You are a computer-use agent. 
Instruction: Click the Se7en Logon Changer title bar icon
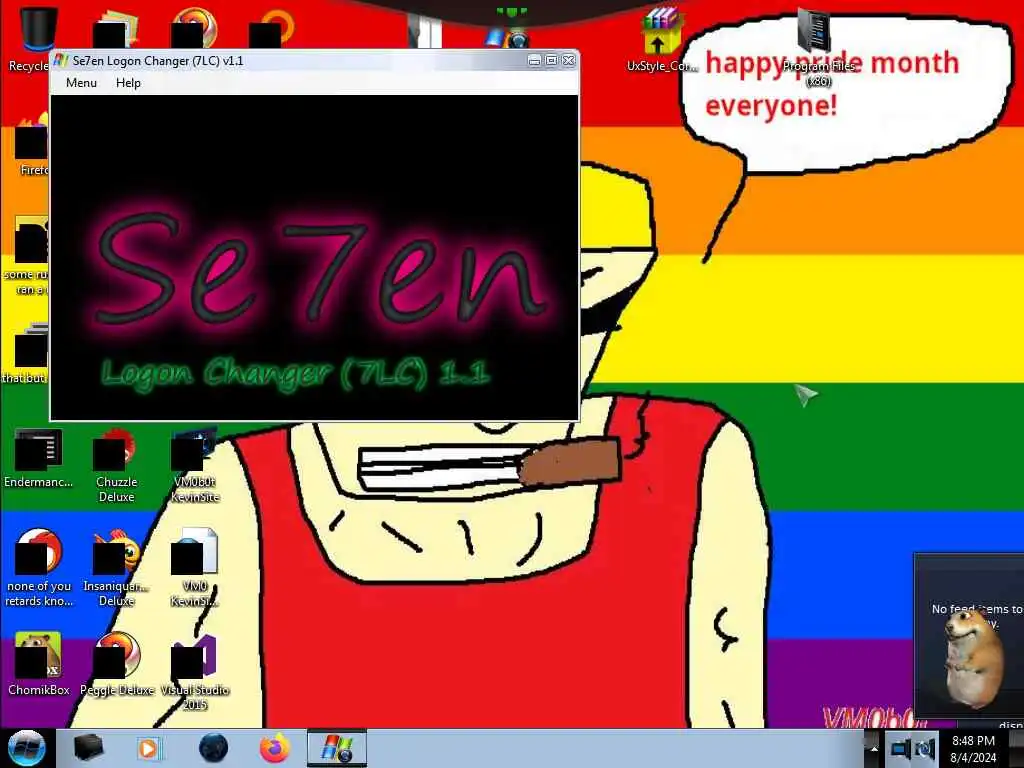click(61, 61)
